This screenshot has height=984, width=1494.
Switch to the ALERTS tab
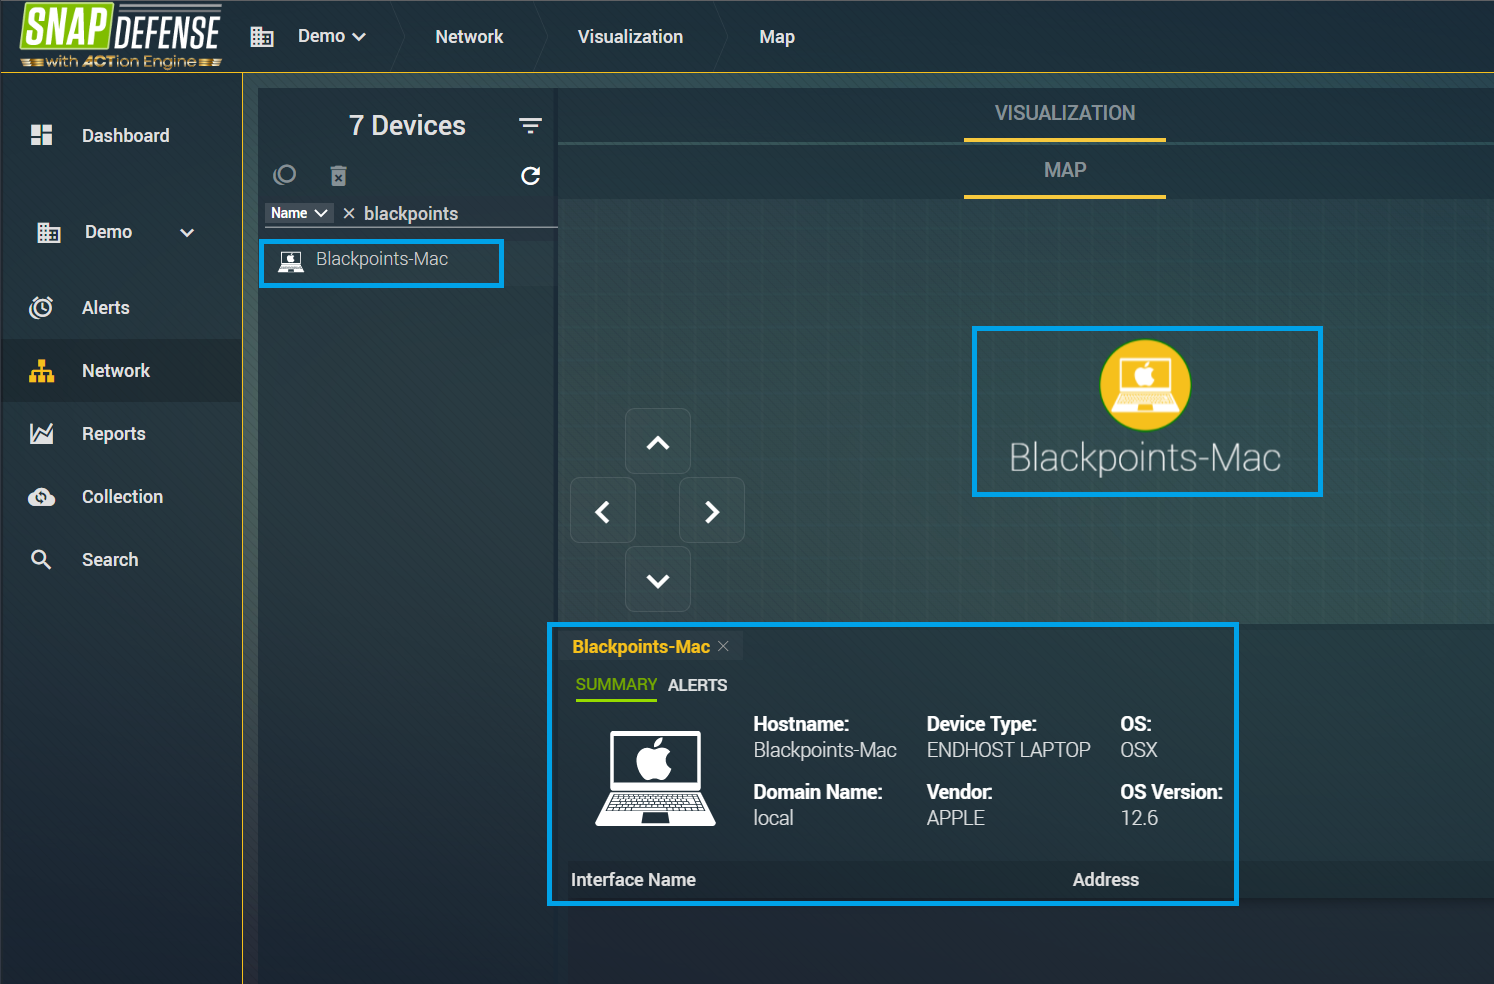click(697, 685)
